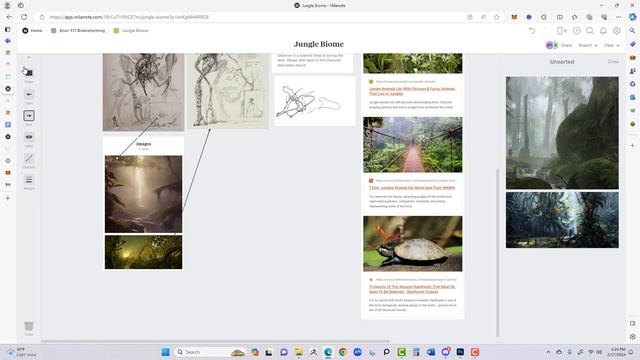Open 7 Epic Jungles Around the World link
The width and height of the screenshot is (640, 360).
pyautogui.click(x=412, y=188)
